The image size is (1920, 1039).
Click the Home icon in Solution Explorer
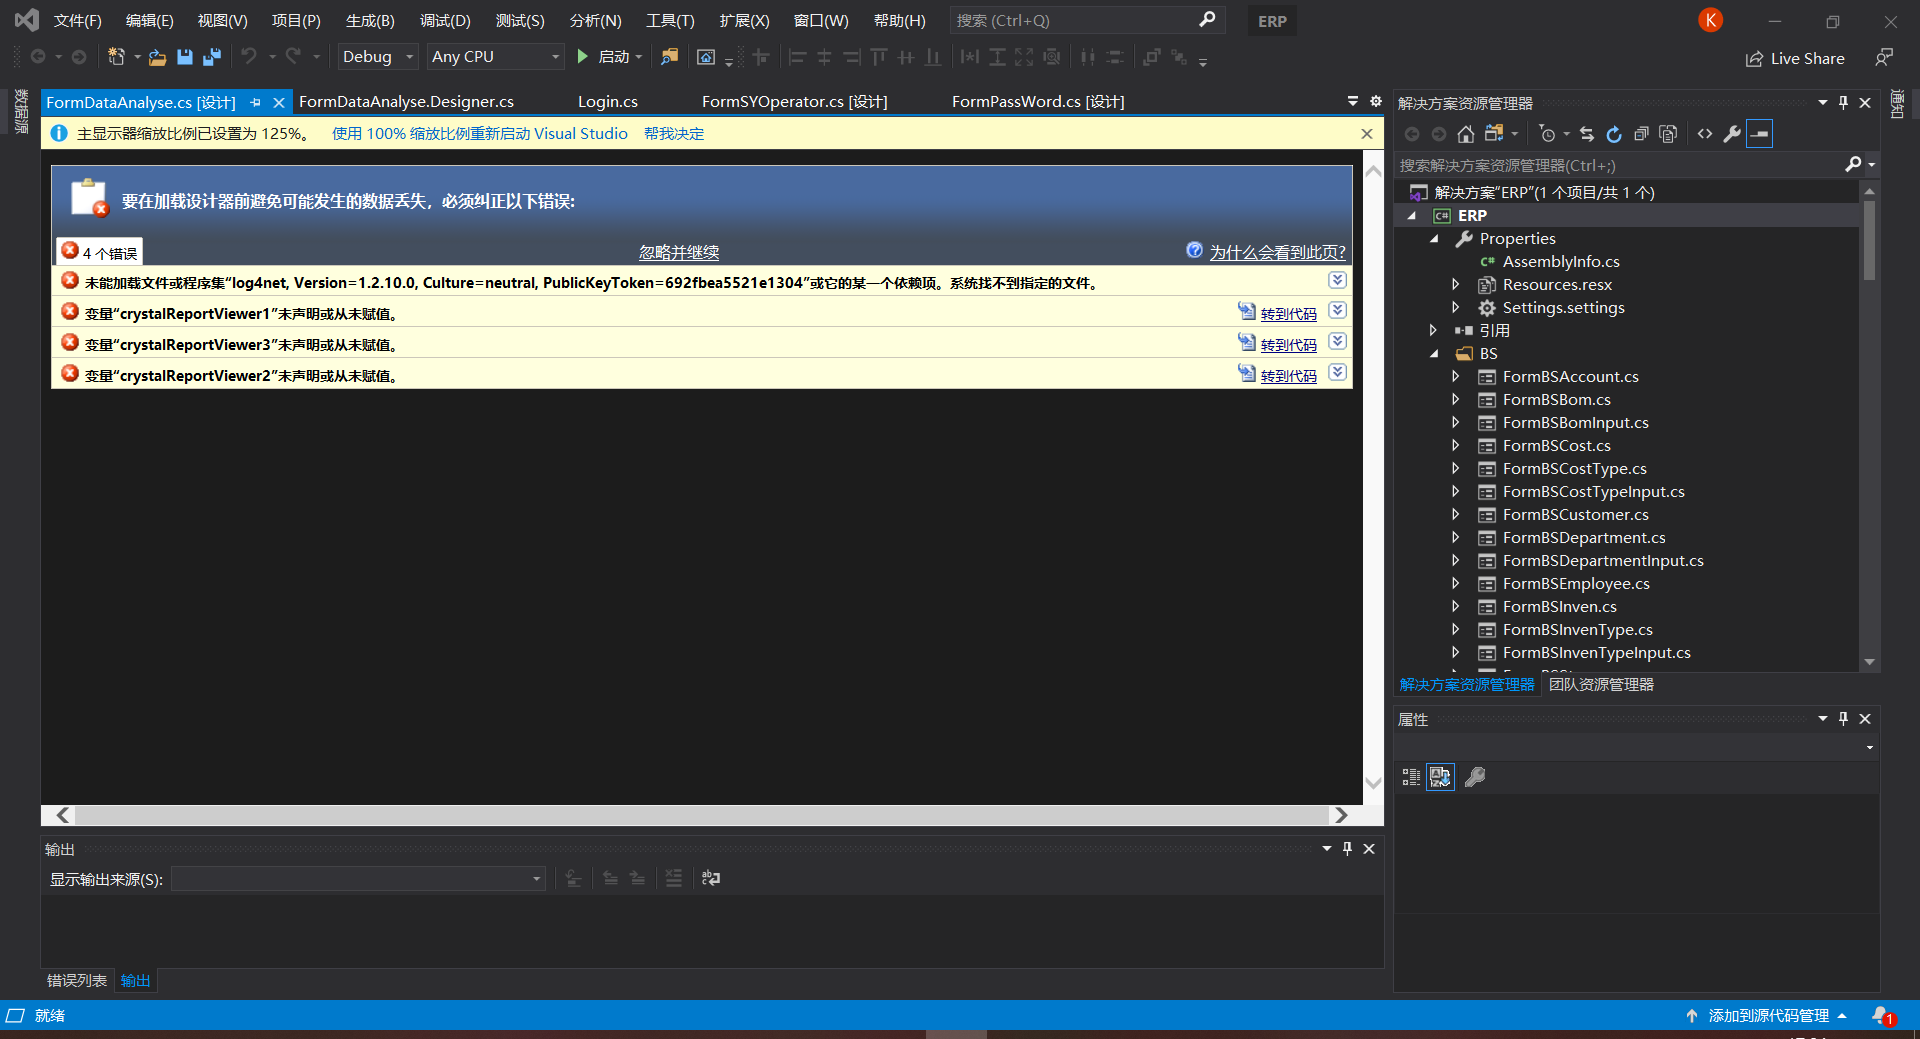(x=1465, y=134)
